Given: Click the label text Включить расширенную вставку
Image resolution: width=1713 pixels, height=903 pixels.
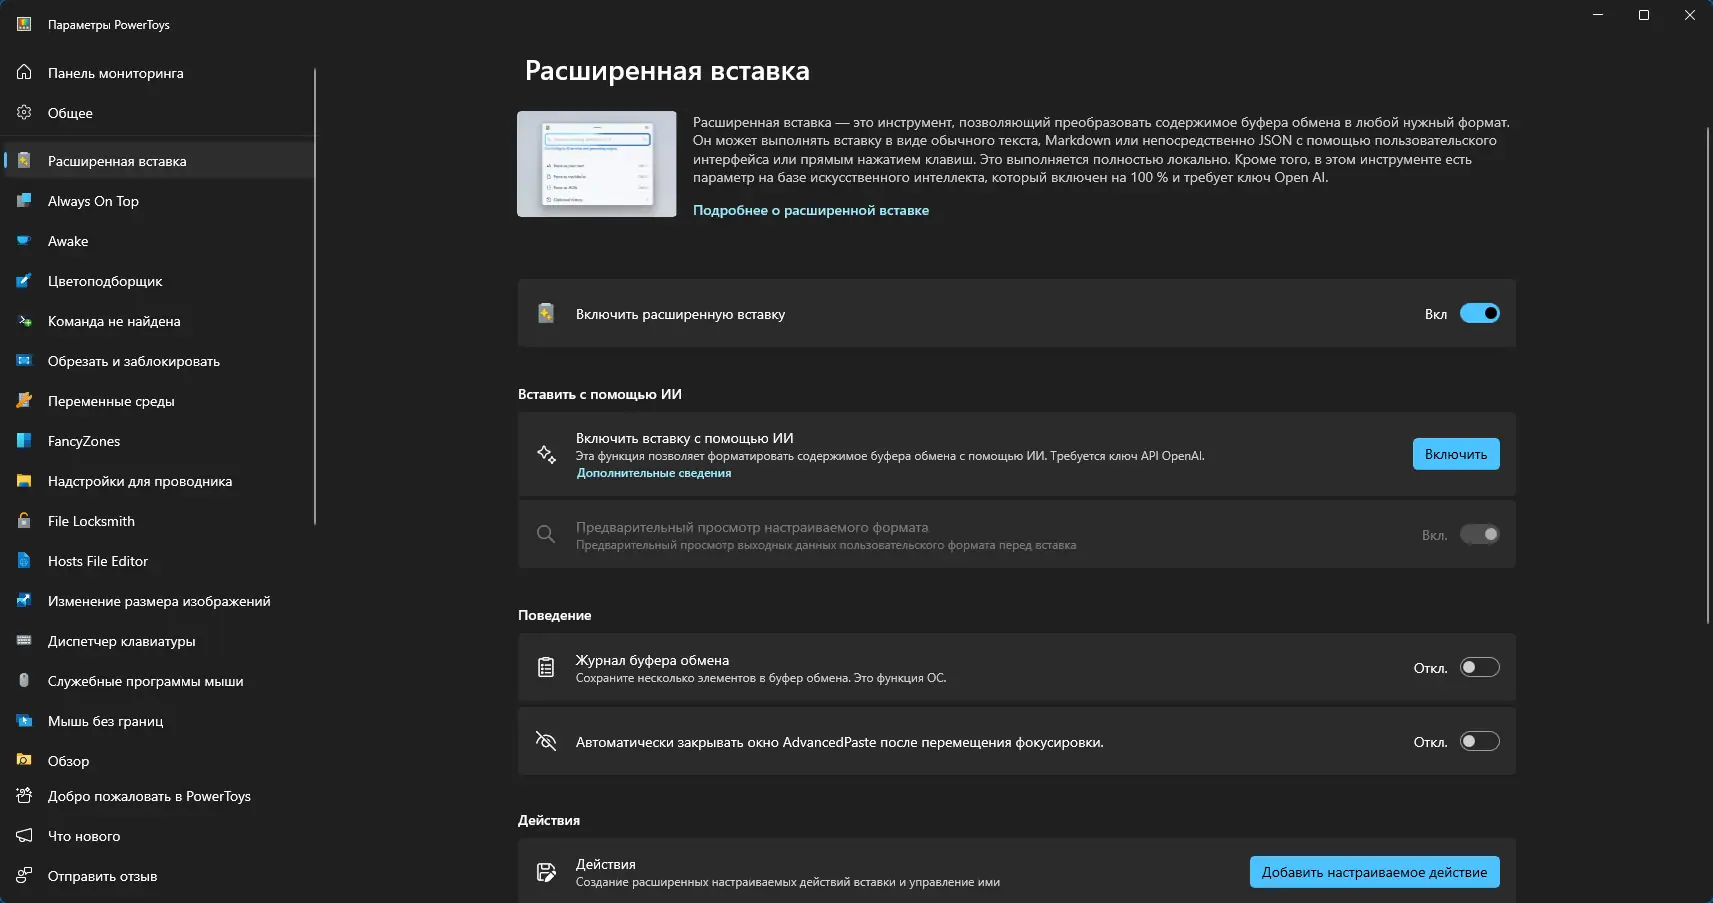Looking at the screenshot, I should coord(680,314).
